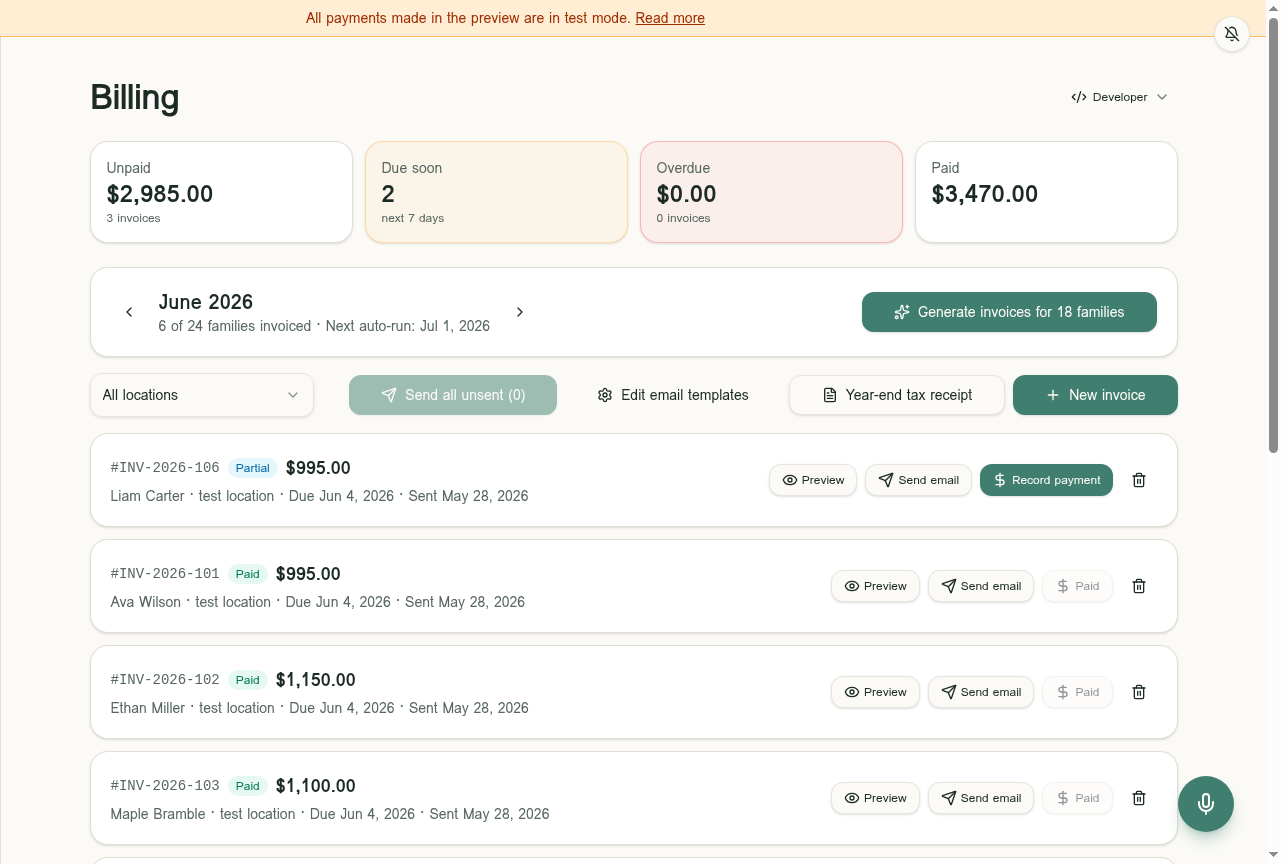Go to next month arrow
1281x864 pixels.
520,312
